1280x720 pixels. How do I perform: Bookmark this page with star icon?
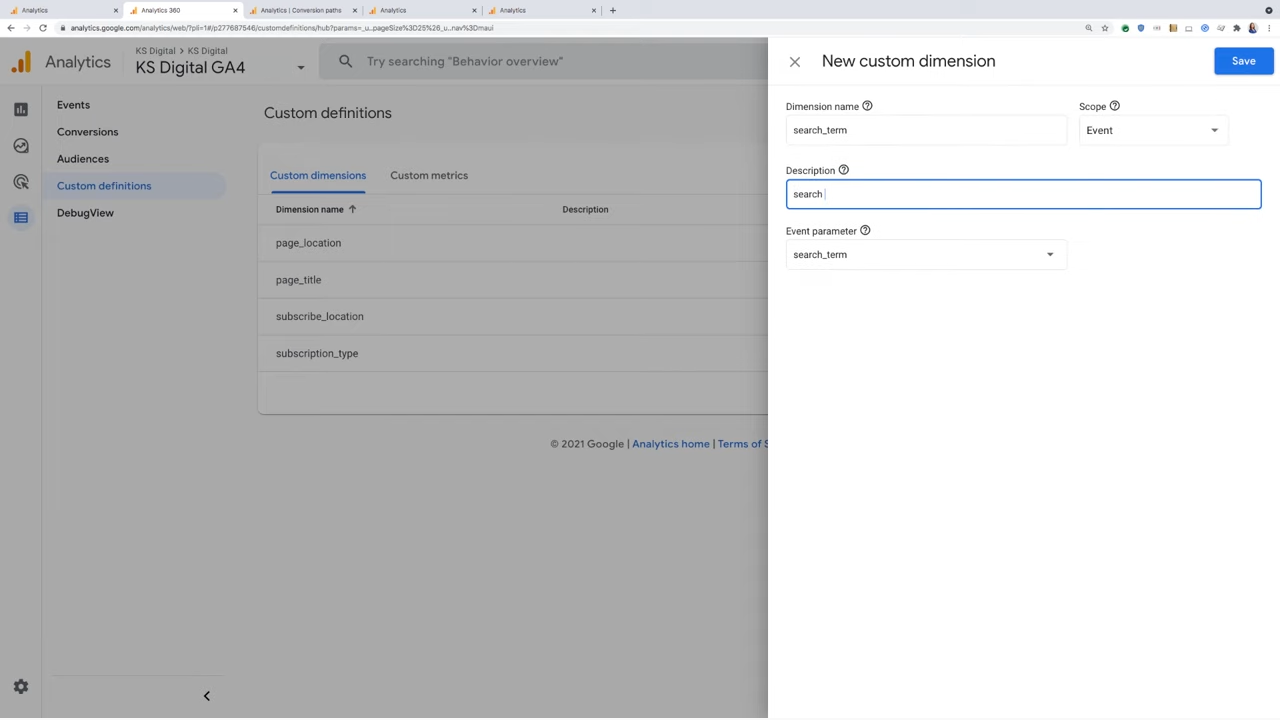coord(1105,28)
